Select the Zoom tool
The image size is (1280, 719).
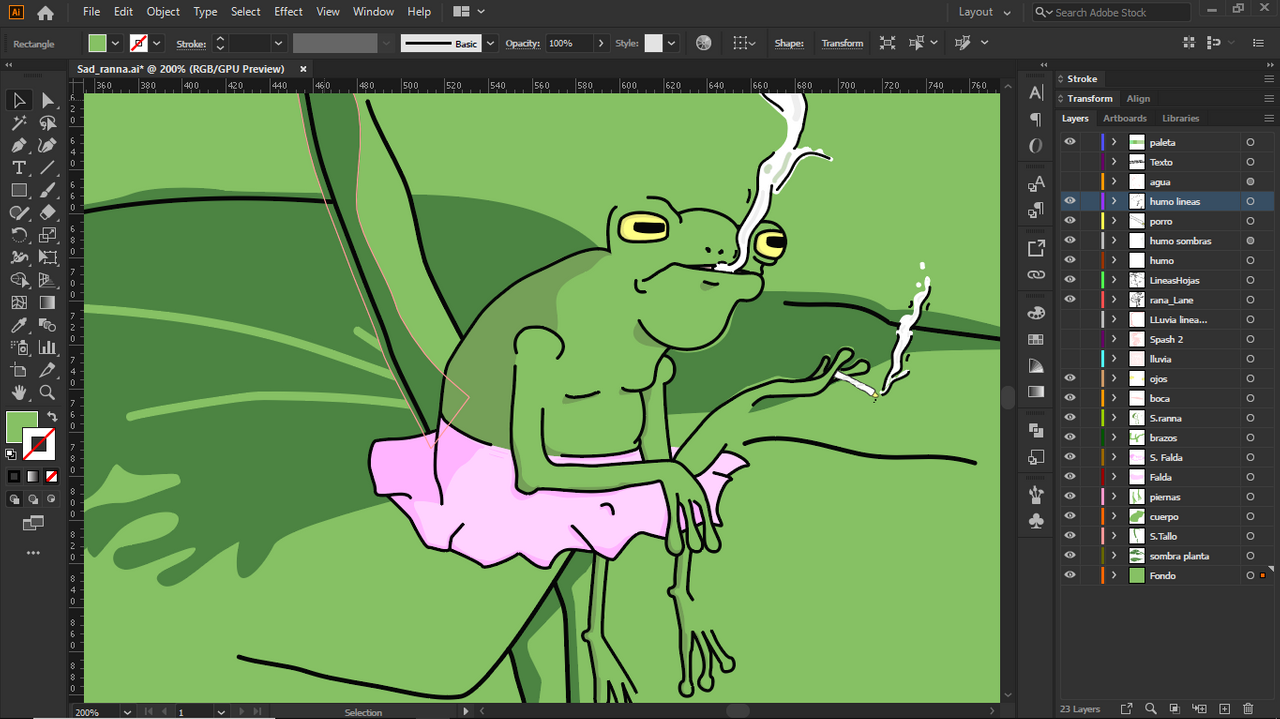tap(47, 393)
